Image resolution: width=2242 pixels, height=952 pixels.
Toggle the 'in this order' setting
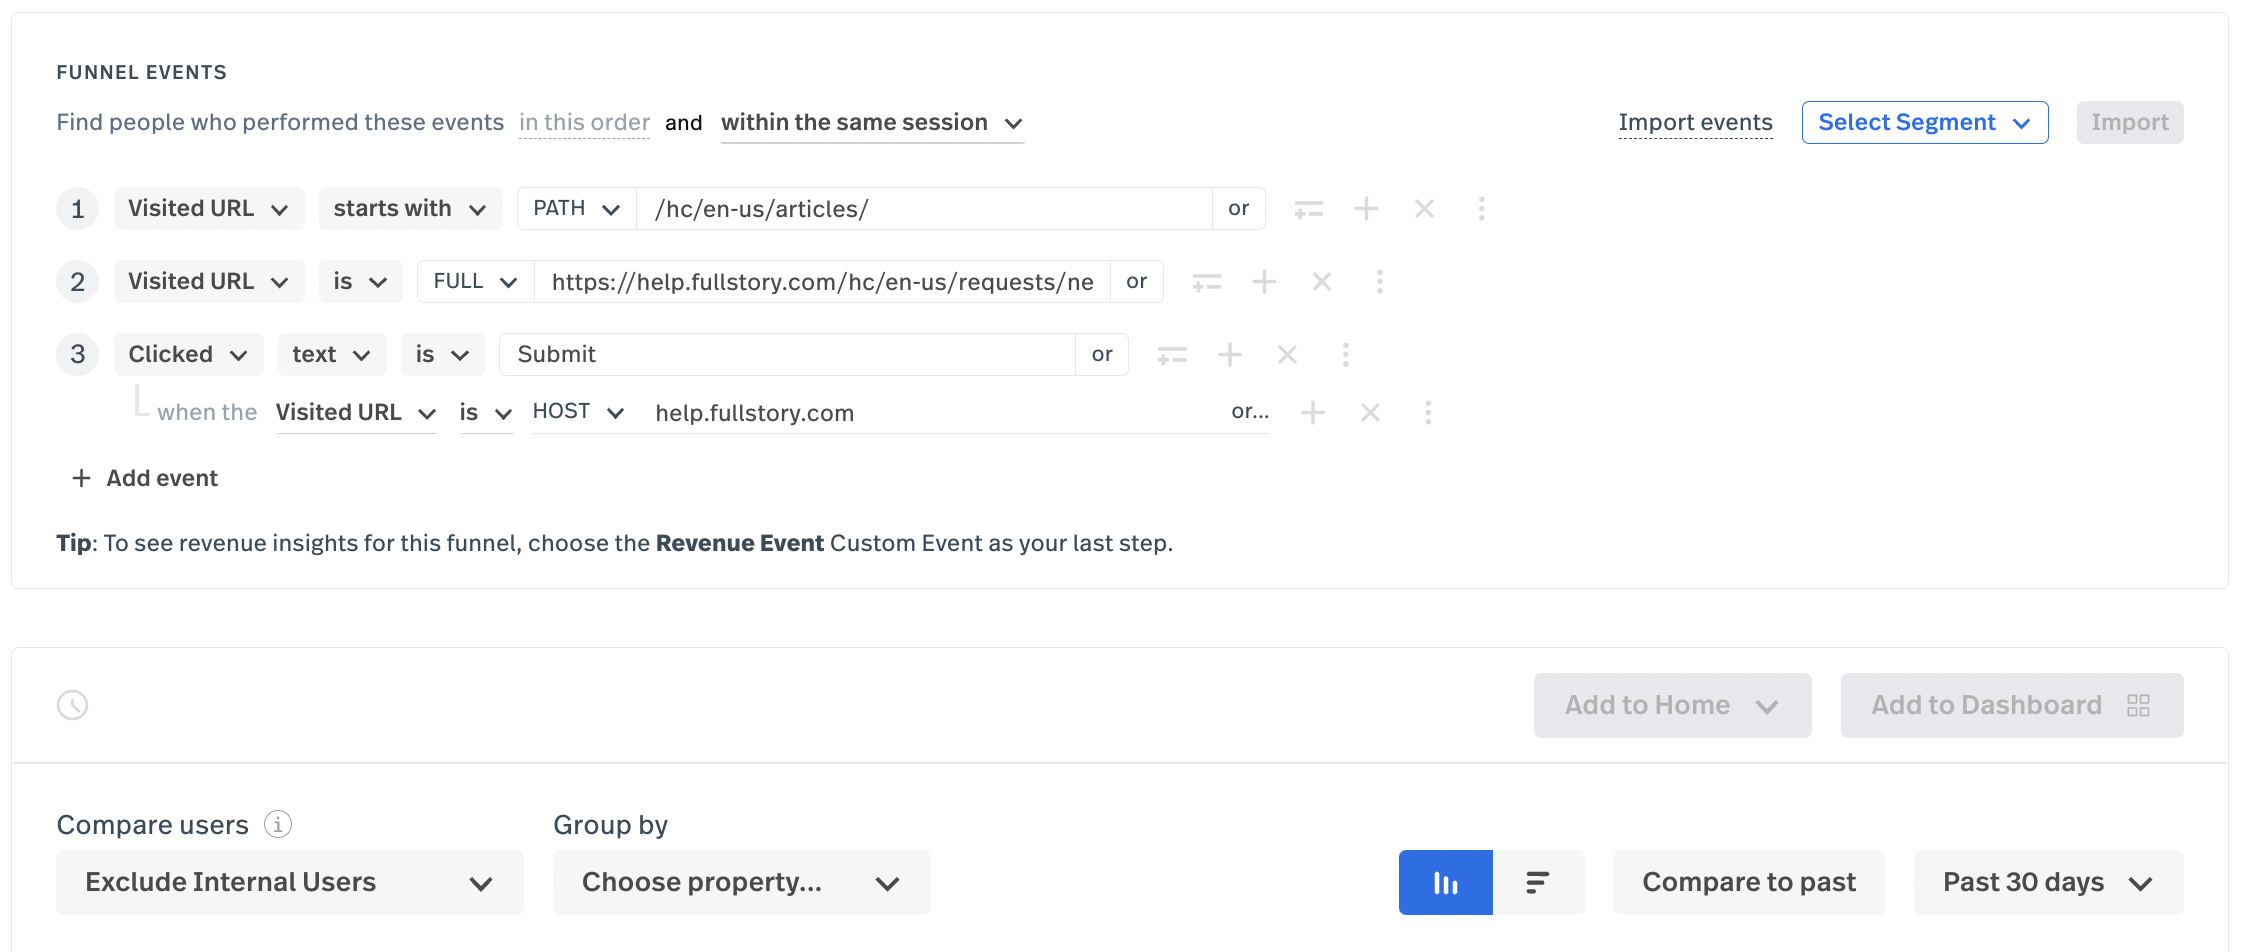click(x=584, y=123)
